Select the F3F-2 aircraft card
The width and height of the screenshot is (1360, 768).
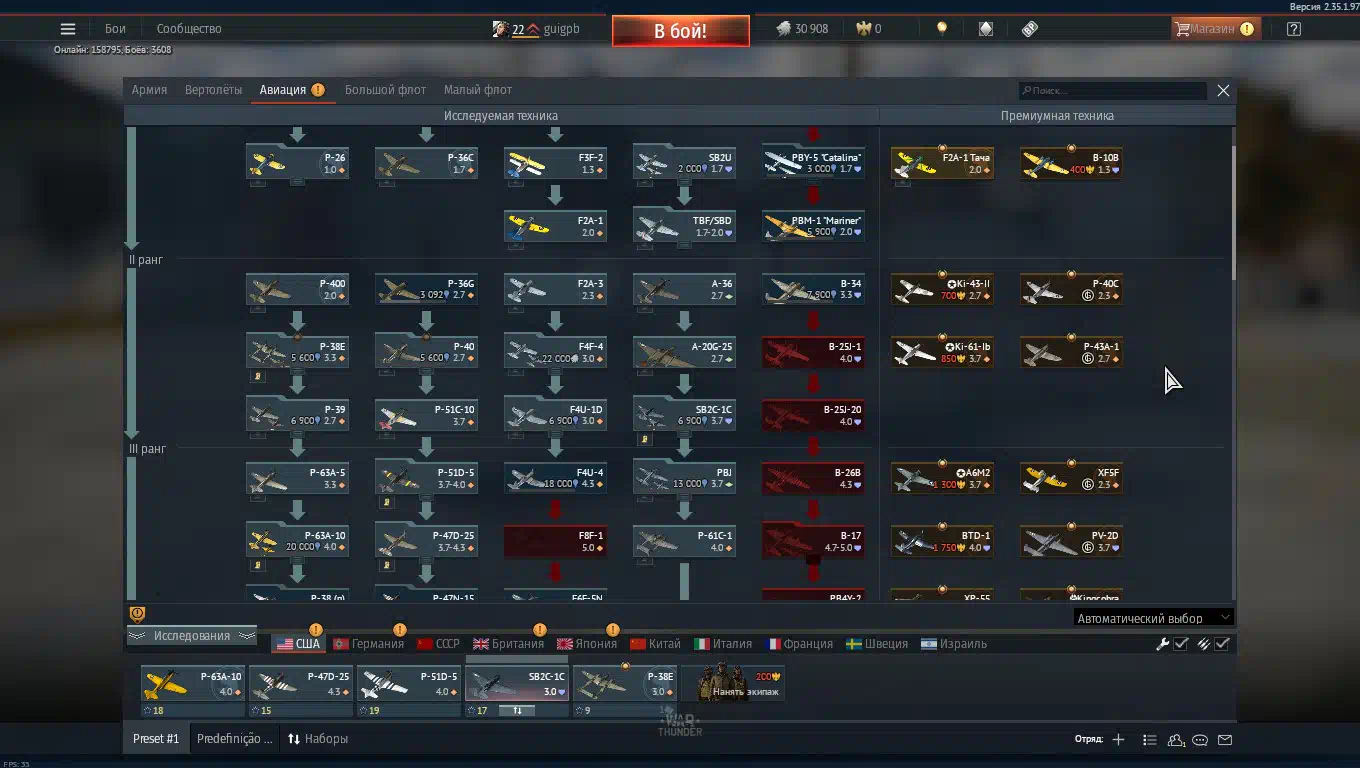pos(555,163)
